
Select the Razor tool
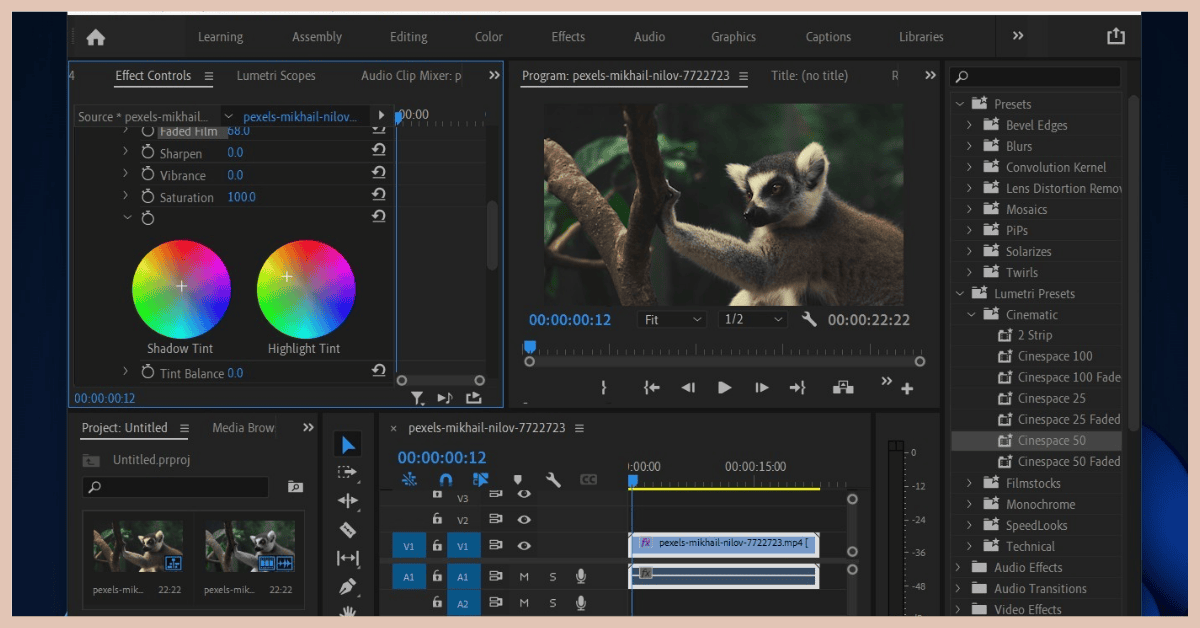pos(347,530)
